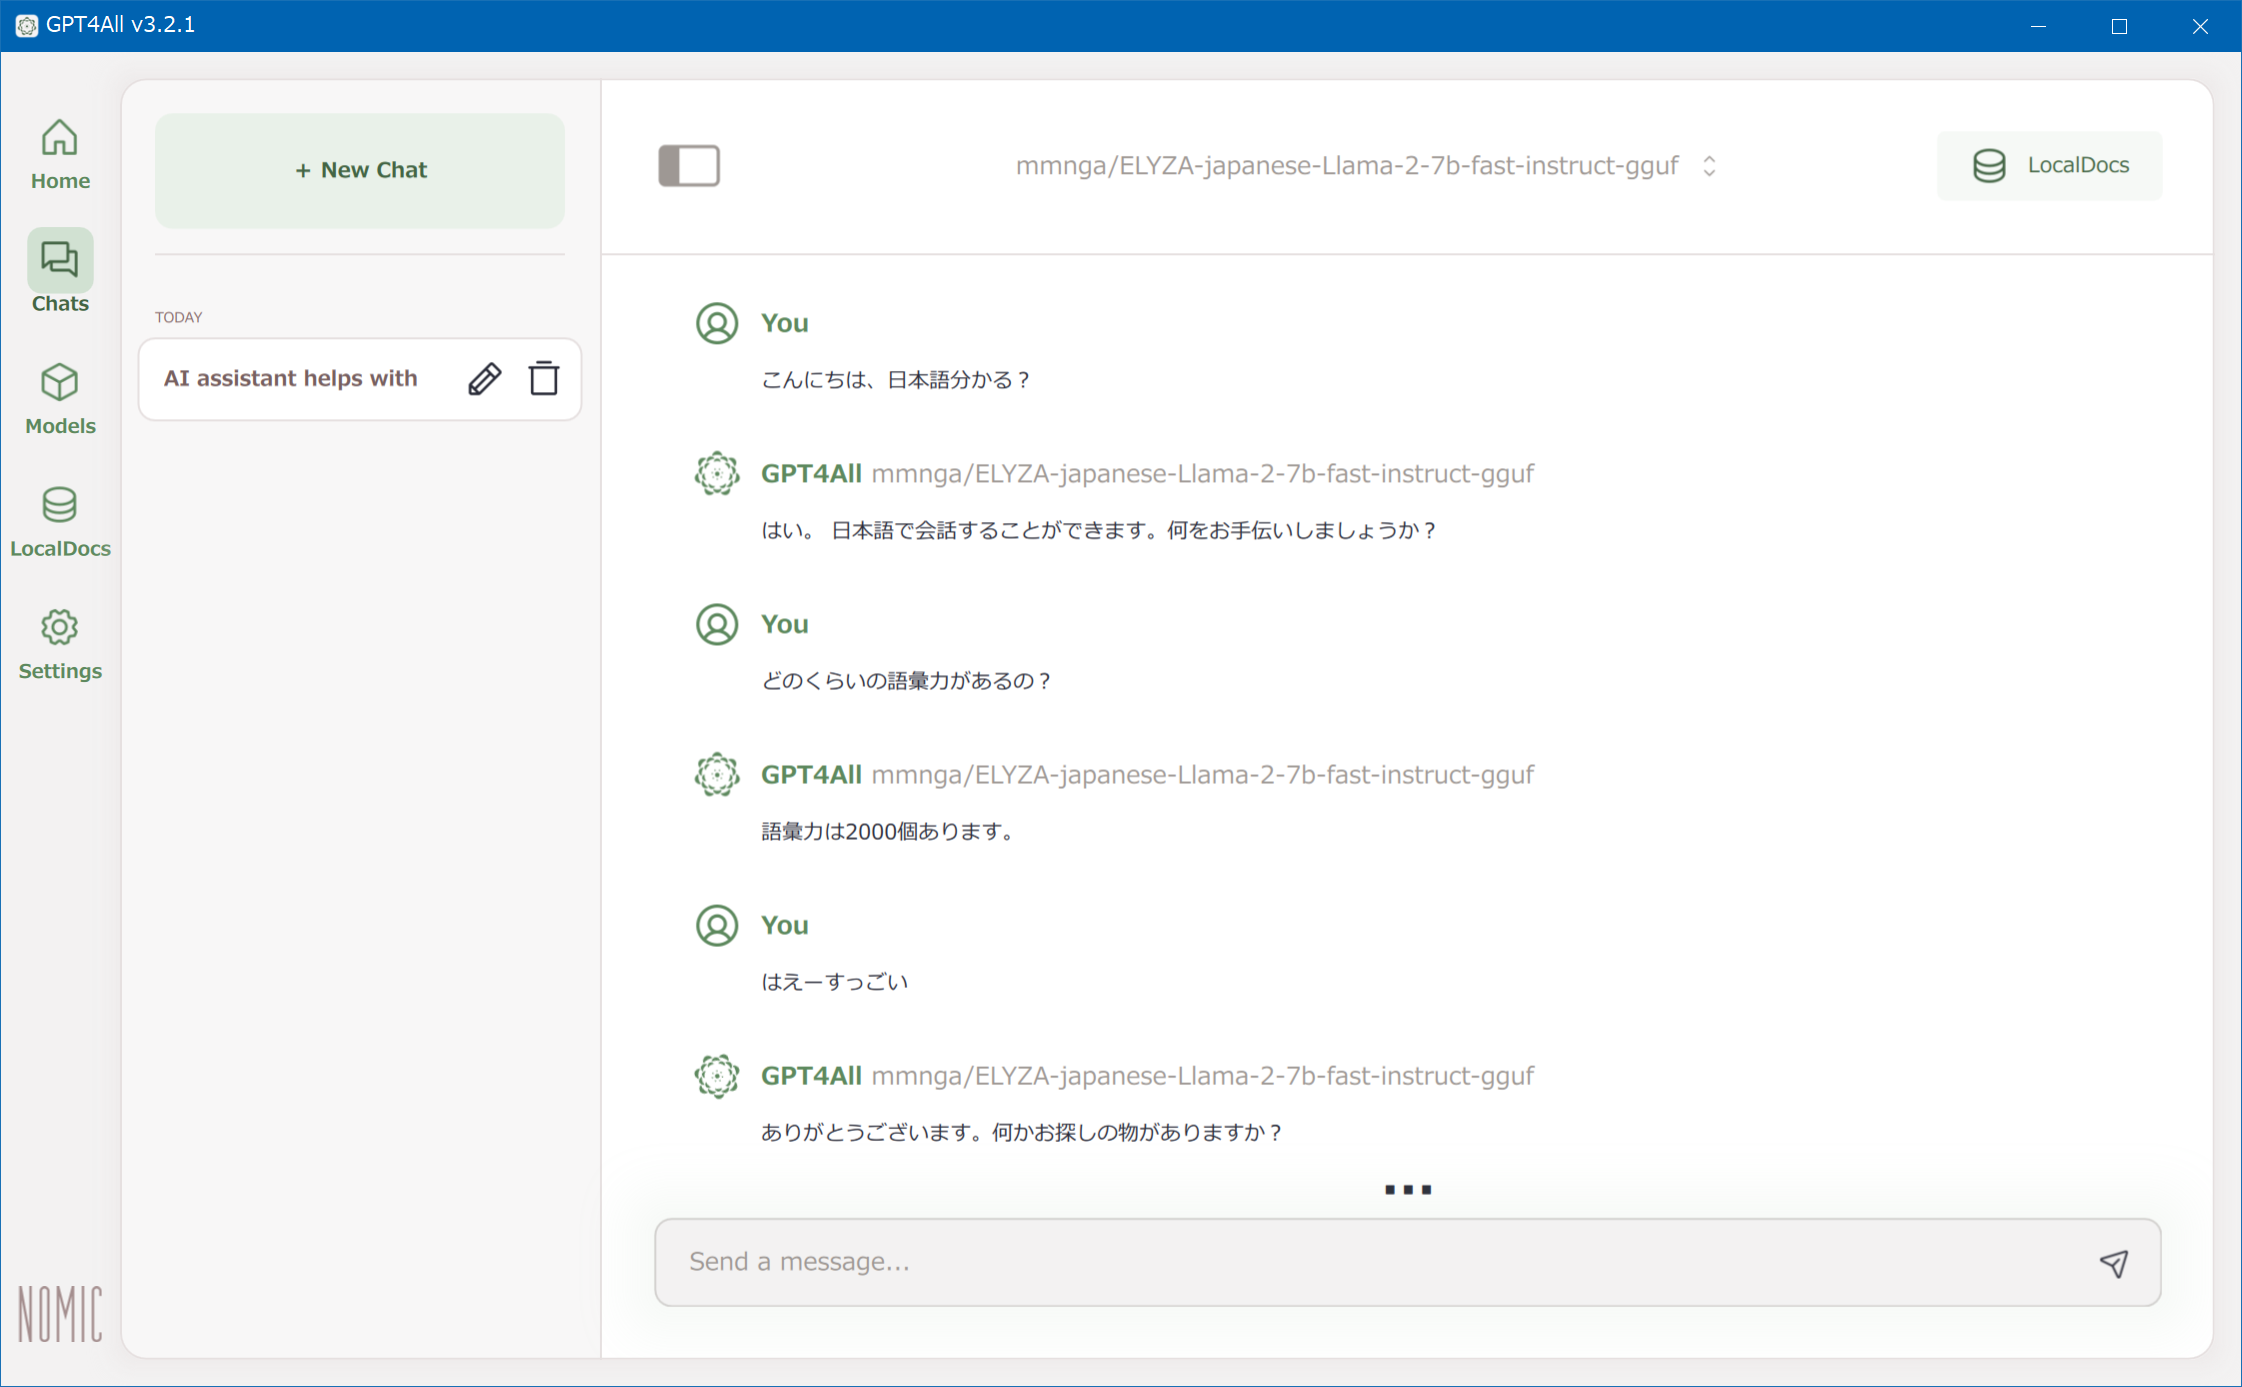Click delete icon on chat history
2242x1387 pixels.
544,378
